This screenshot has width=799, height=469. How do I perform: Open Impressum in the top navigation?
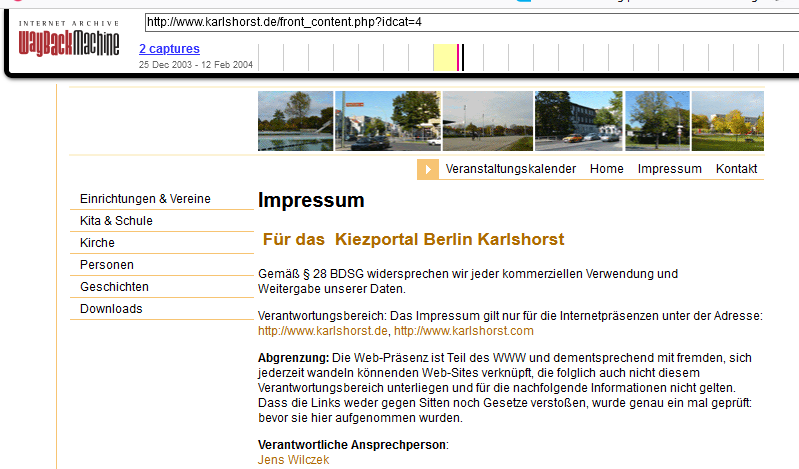point(670,169)
